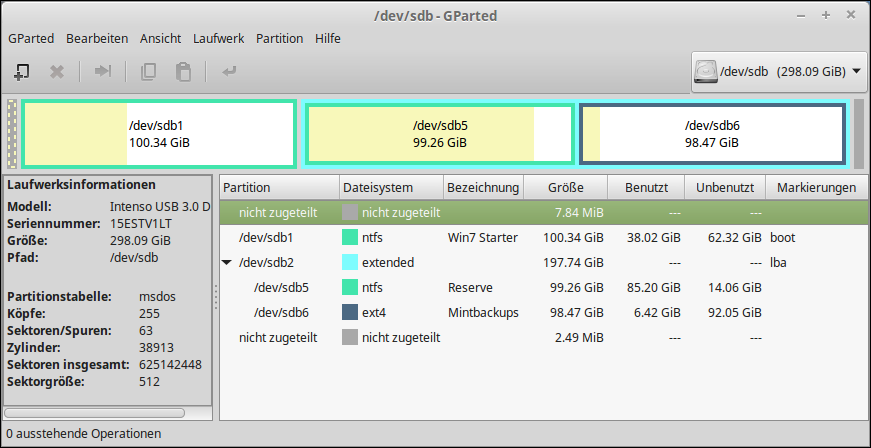The image size is (871, 448).
Task: Open the Ansicht menu
Action: pos(161,38)
